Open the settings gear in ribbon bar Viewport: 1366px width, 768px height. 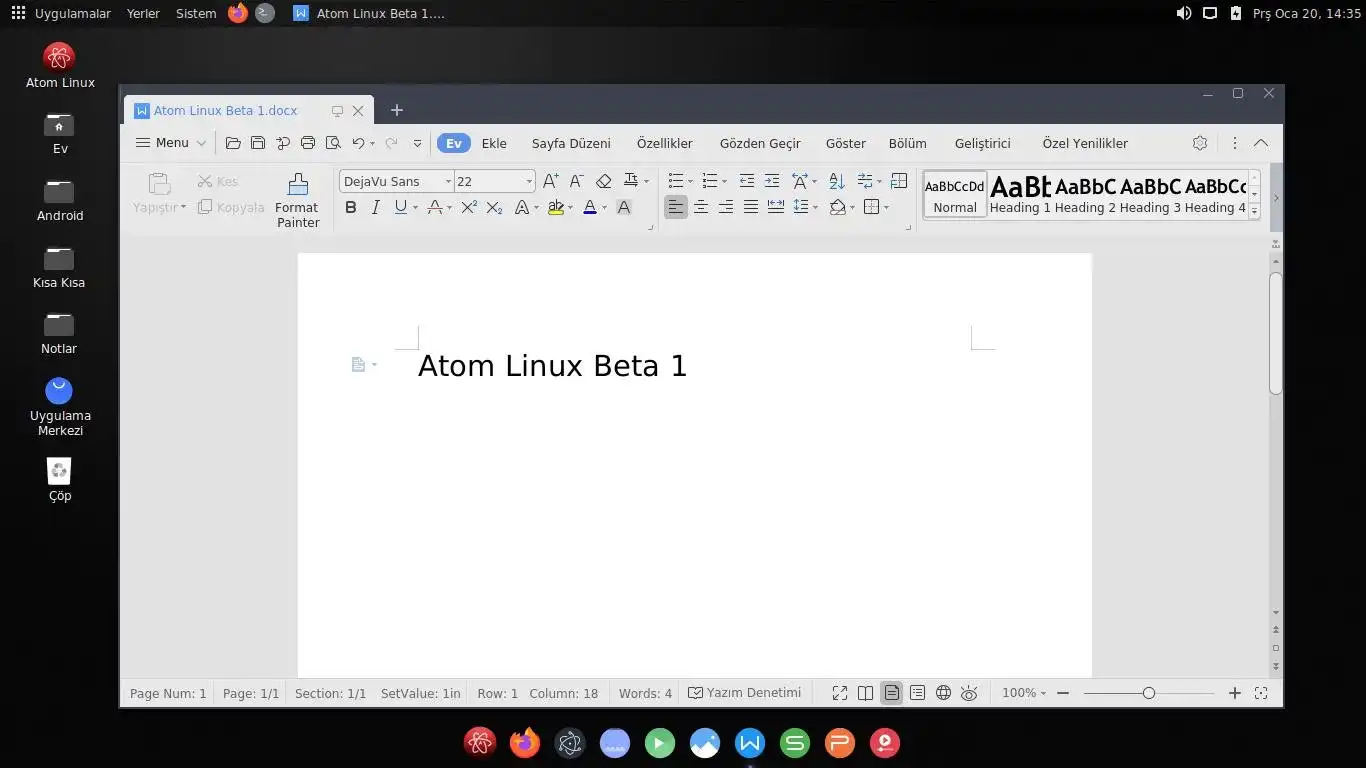coord(1200,143)
